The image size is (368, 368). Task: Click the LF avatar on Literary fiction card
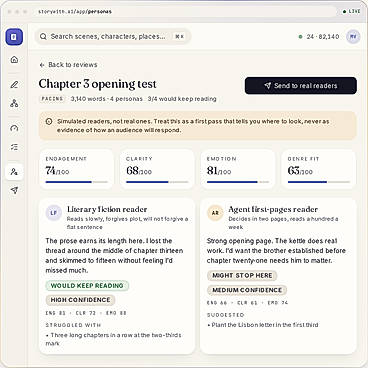pyautogui.click(x=53, y=213)
